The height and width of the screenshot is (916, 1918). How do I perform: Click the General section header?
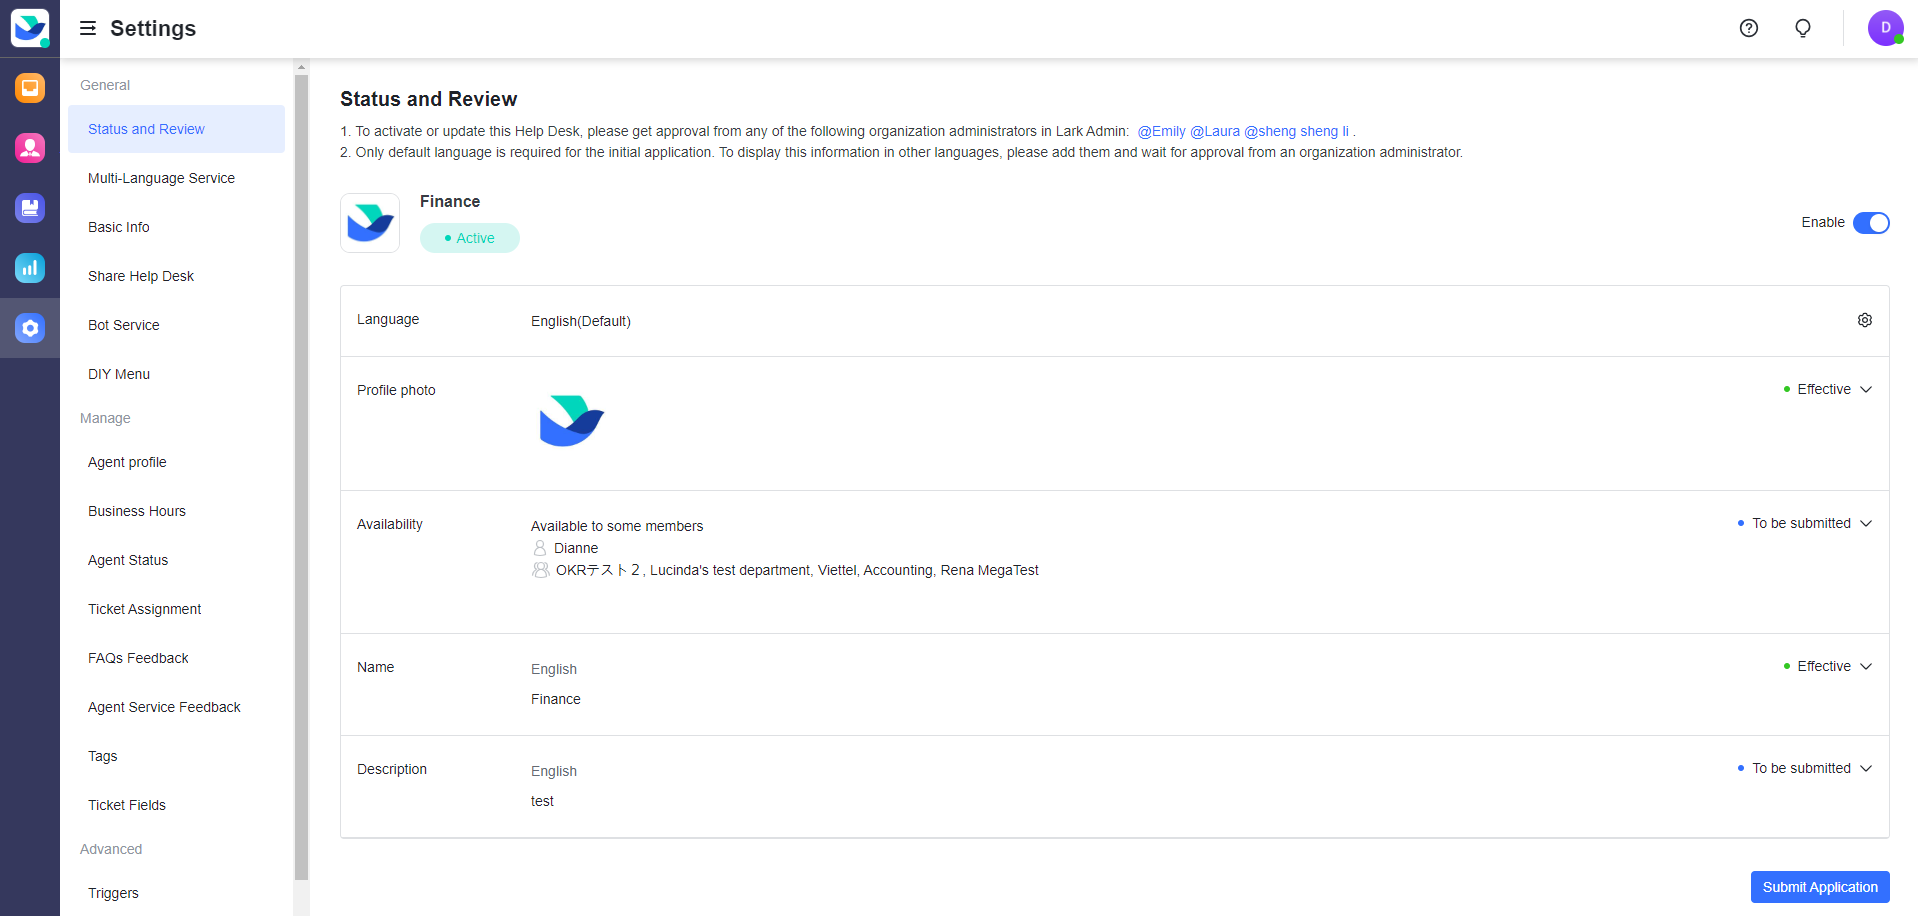point(105,85)
